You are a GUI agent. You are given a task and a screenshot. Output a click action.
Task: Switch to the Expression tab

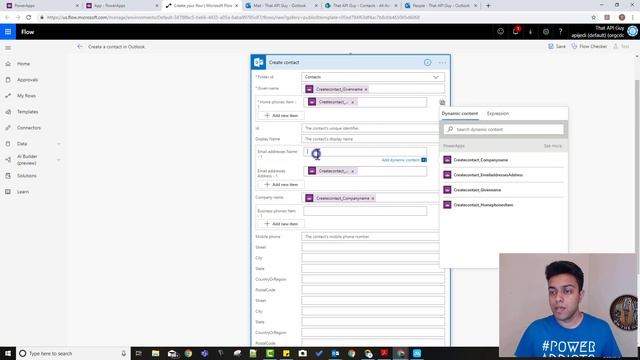498,113
